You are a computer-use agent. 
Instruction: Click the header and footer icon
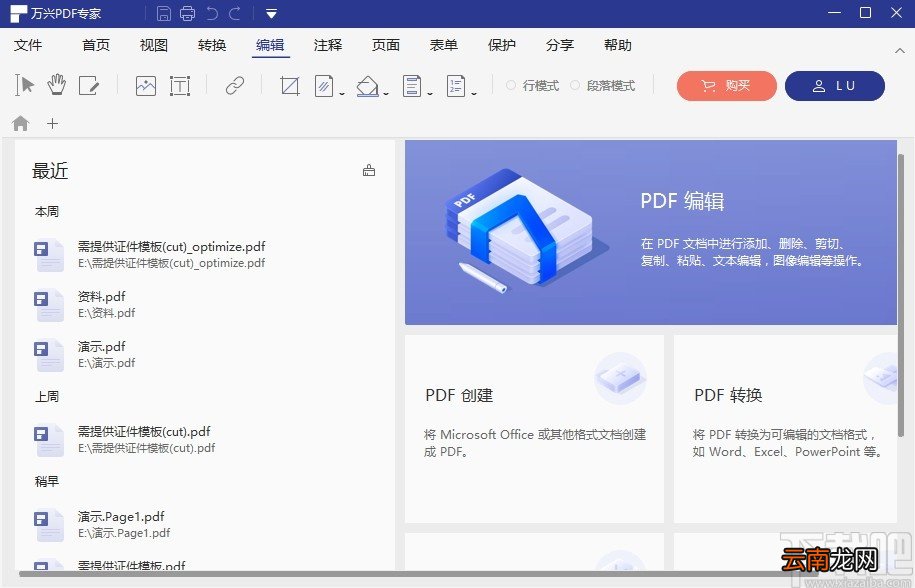pyautogui.click(x=411, y=86)
